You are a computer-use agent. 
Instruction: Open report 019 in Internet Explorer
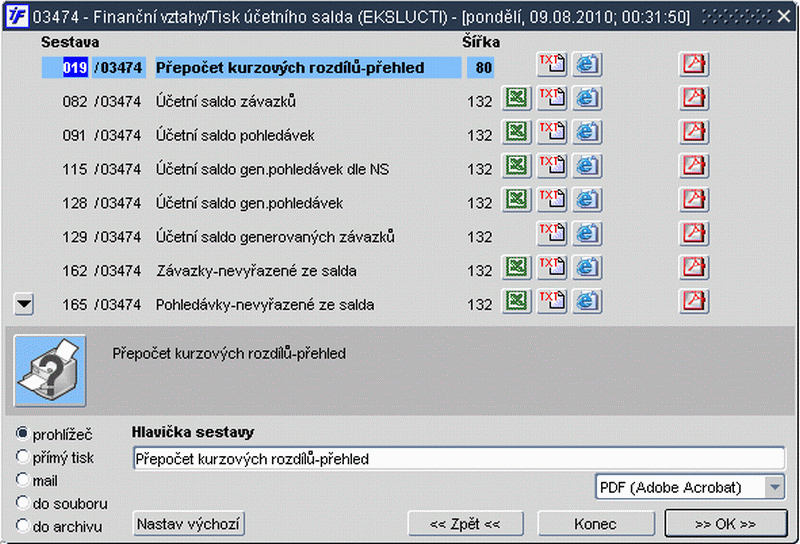(587, 65)
